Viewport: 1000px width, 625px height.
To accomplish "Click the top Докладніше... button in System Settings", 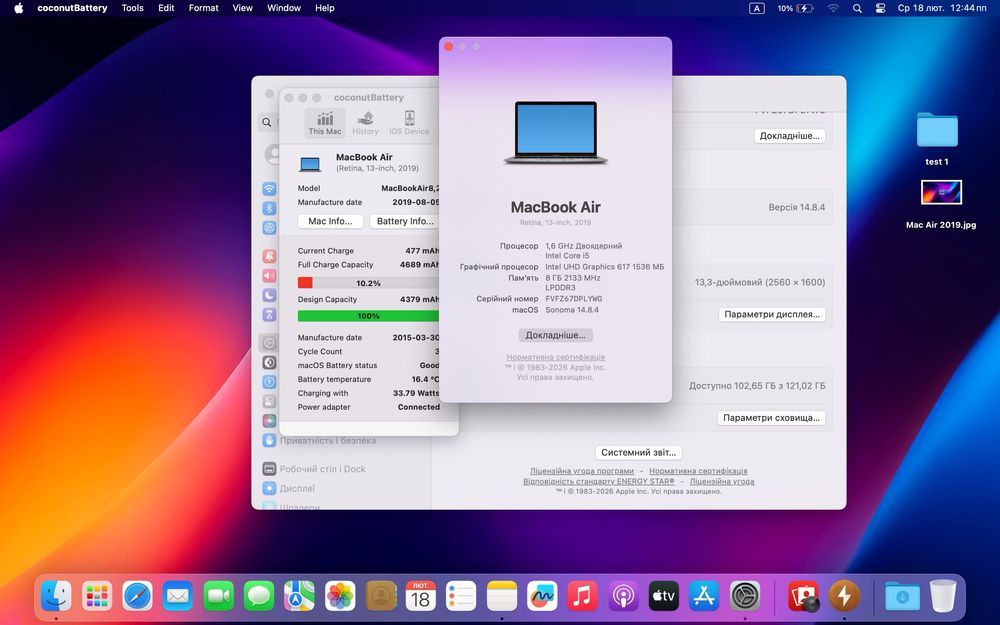I will 790,136.
